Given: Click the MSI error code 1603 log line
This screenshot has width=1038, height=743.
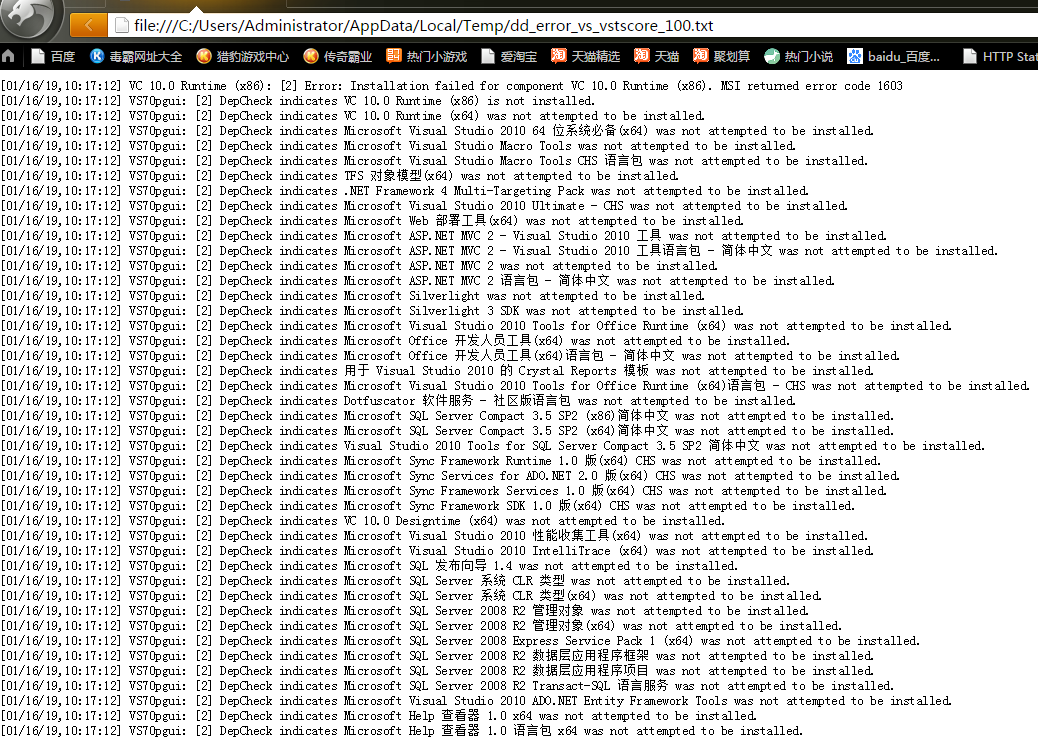Looking at the screenshot, I should (451, 86).
